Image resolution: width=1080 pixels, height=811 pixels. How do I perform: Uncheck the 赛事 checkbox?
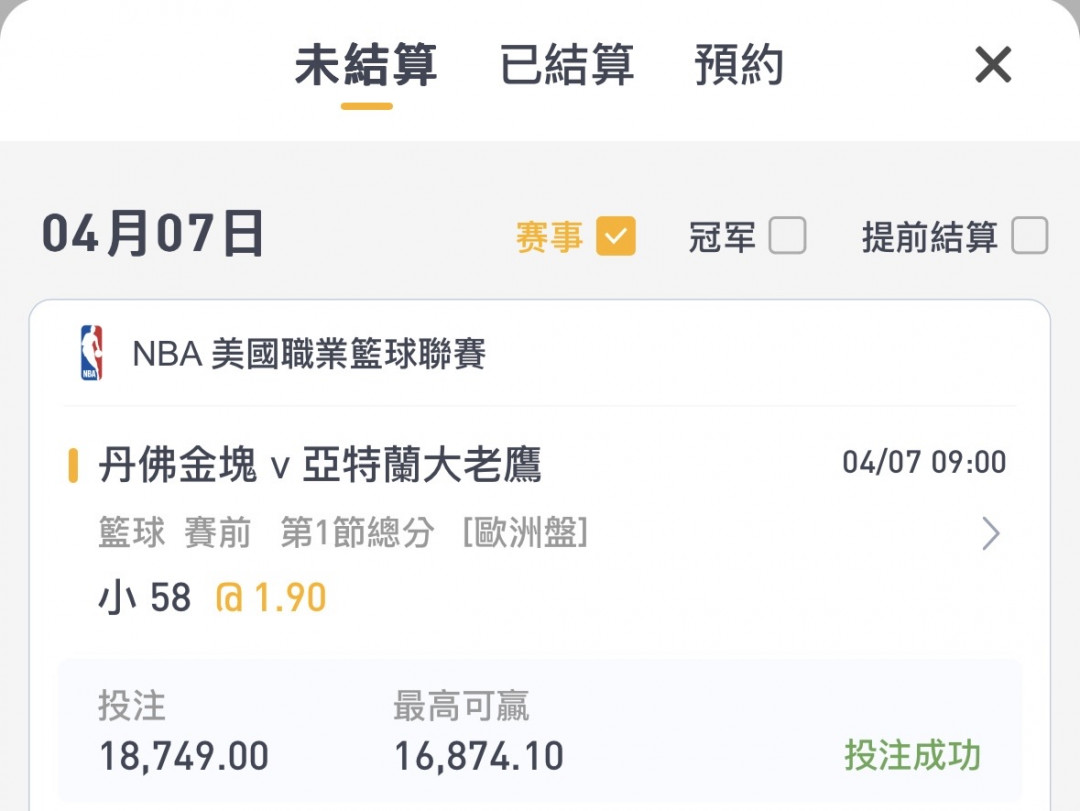point(616,236)
